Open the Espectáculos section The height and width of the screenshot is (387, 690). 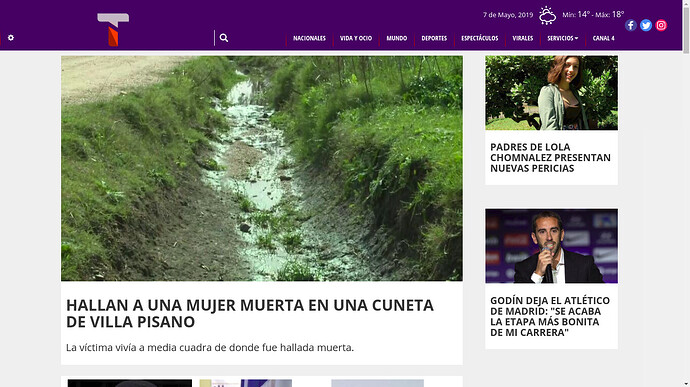(x=480, y=38)
